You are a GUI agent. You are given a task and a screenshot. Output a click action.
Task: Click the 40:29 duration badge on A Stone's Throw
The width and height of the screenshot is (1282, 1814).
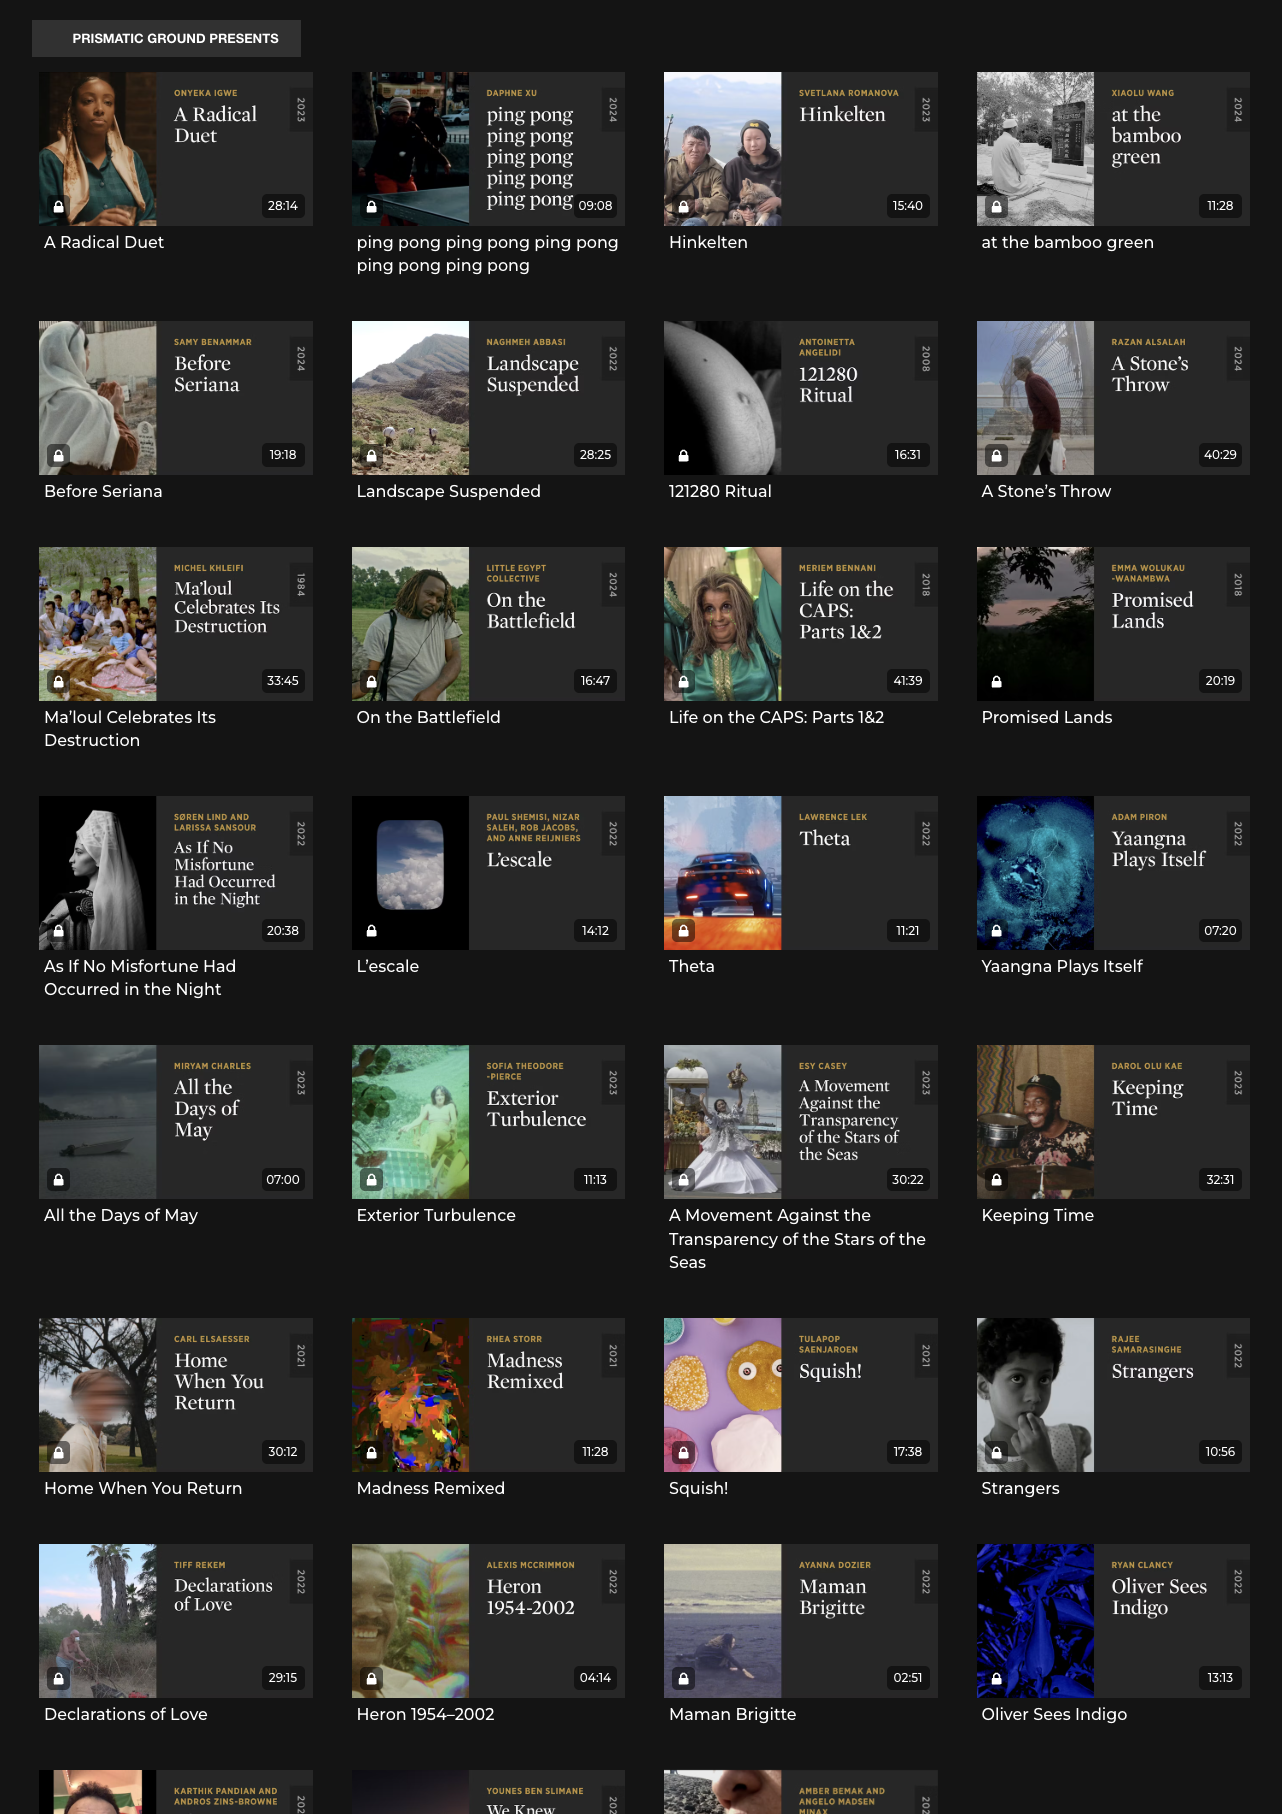1220,455
